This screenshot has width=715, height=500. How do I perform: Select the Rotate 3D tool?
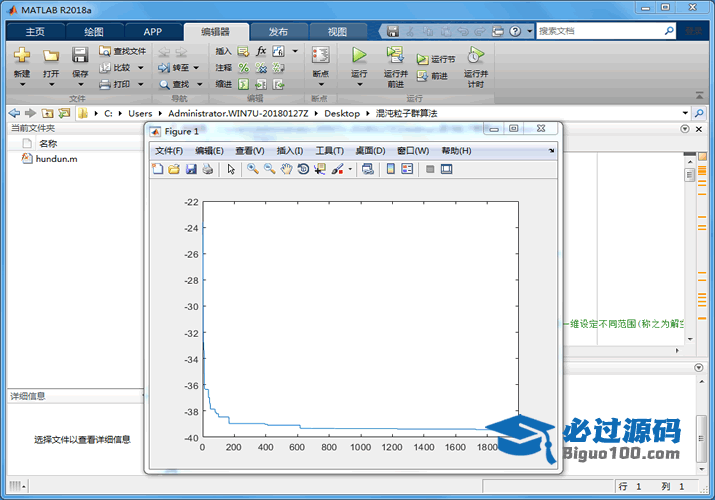point(303,169)
